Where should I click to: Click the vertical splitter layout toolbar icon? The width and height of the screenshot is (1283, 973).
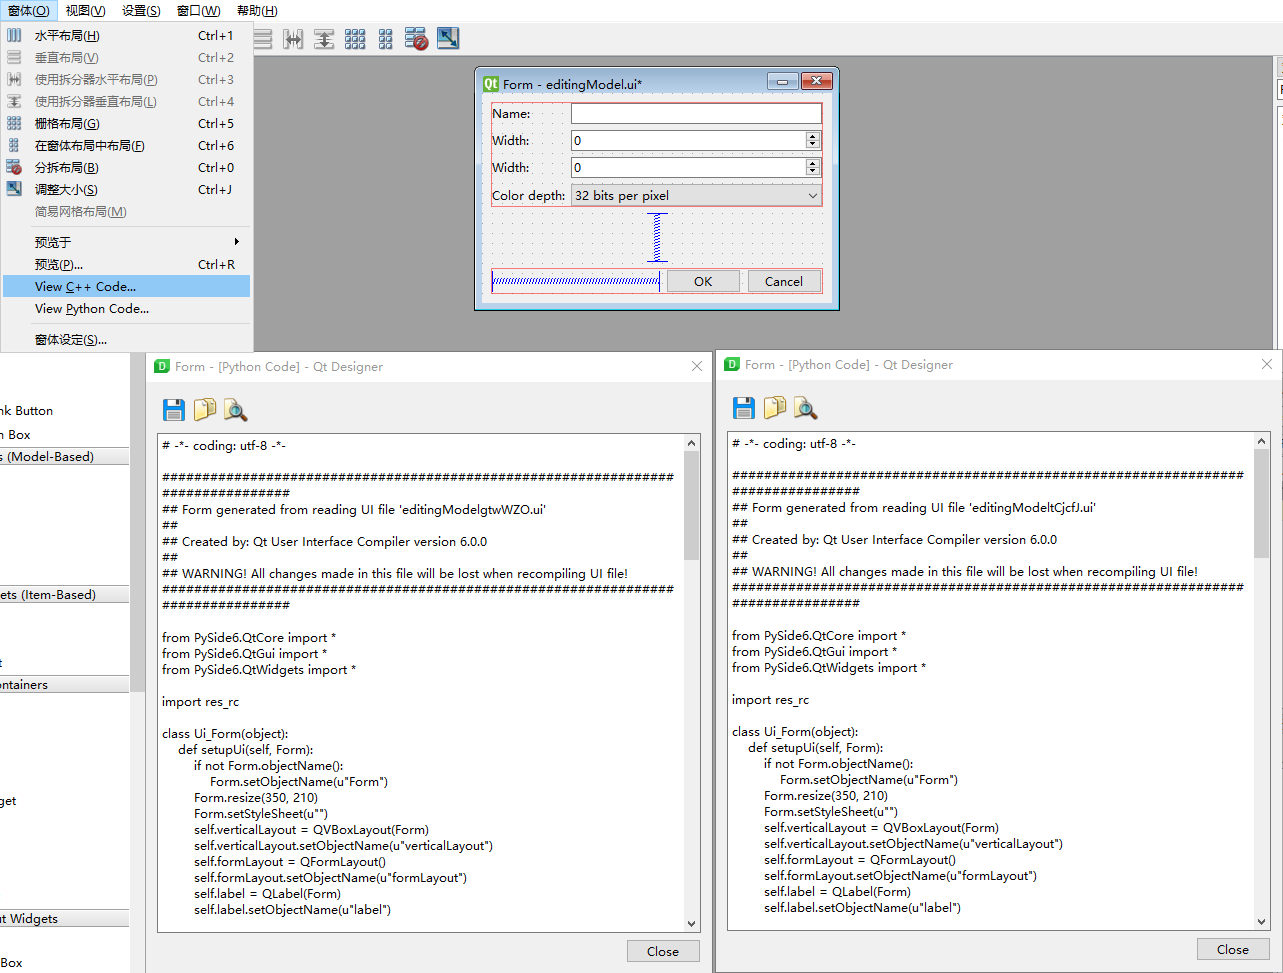324,38
